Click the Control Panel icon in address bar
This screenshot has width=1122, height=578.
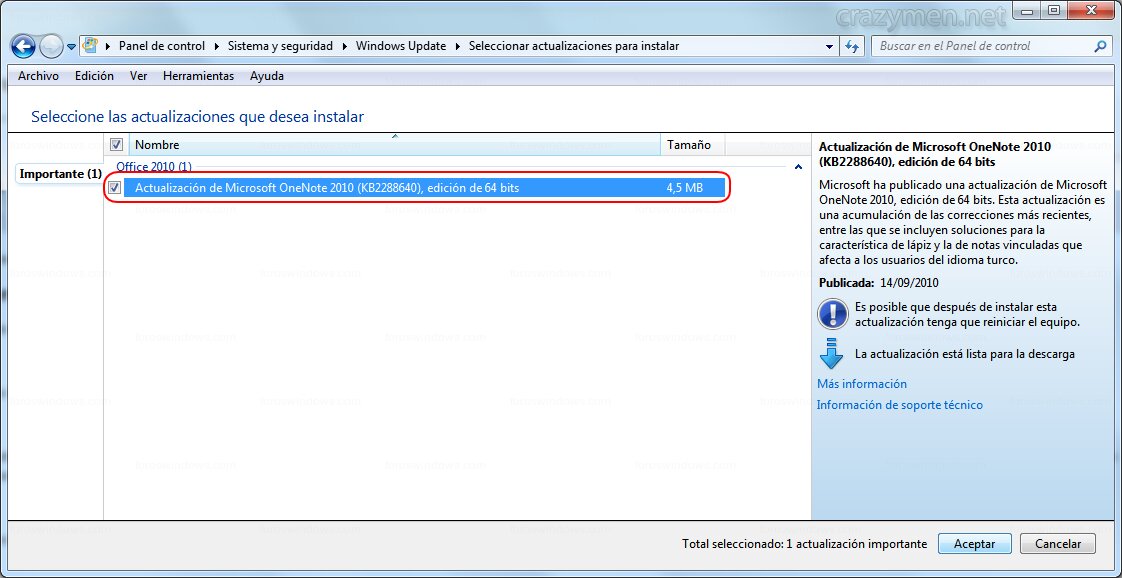click(x=89, y=46)
